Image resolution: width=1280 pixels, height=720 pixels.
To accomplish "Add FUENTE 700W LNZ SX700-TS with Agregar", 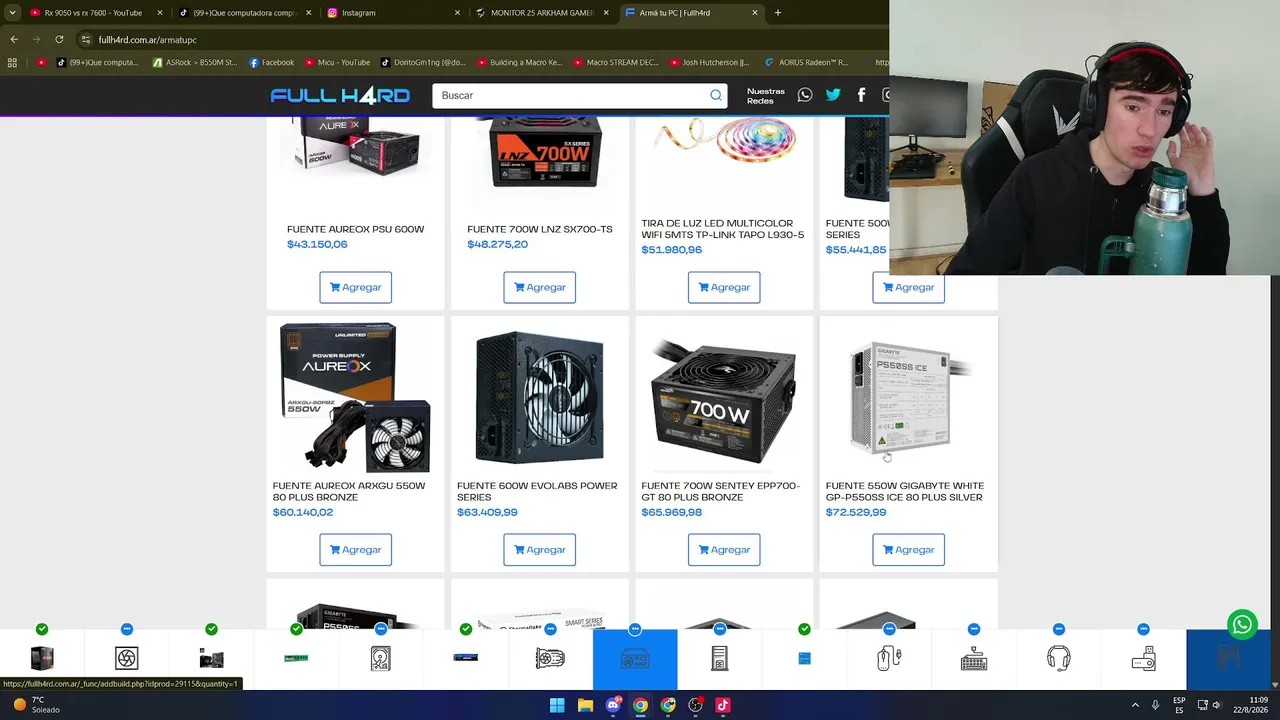I will pos(540,287).
